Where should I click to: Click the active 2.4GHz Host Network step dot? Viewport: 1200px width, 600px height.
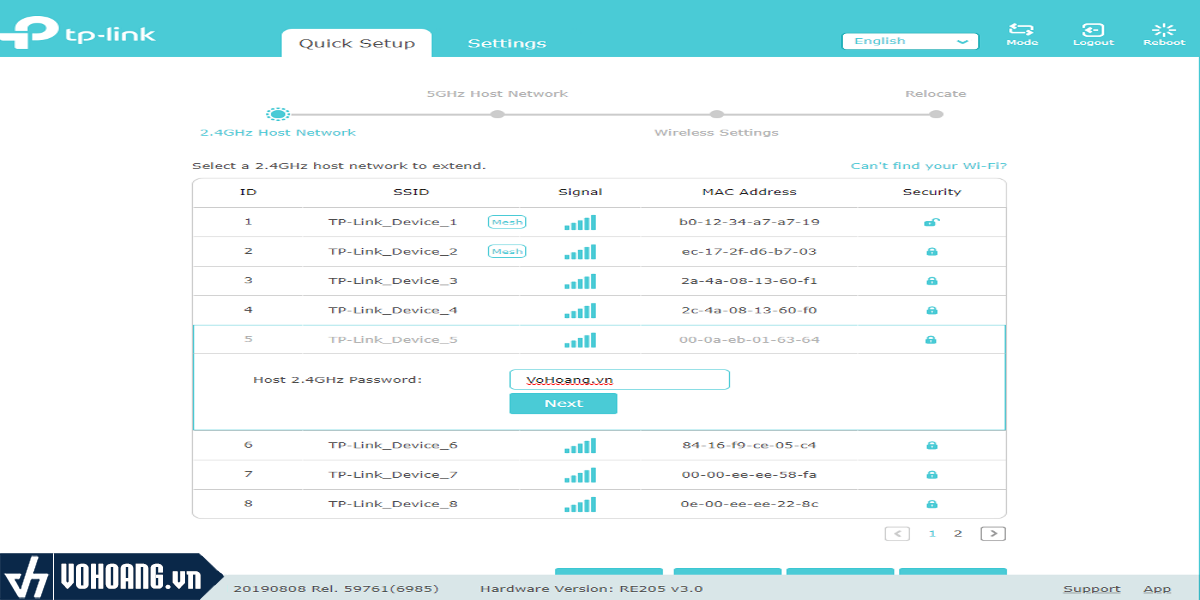278,114
